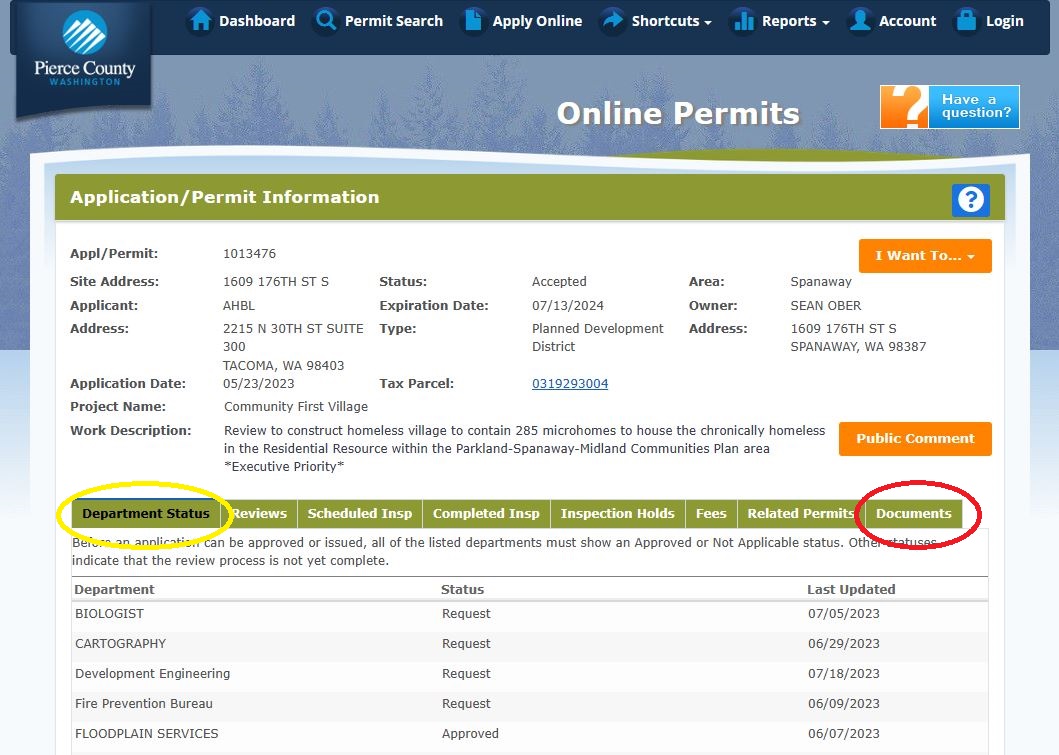Click the Login padlock icon
Image resolution: width=1059 pixels, height=755 pixels.
click(966, 21)
